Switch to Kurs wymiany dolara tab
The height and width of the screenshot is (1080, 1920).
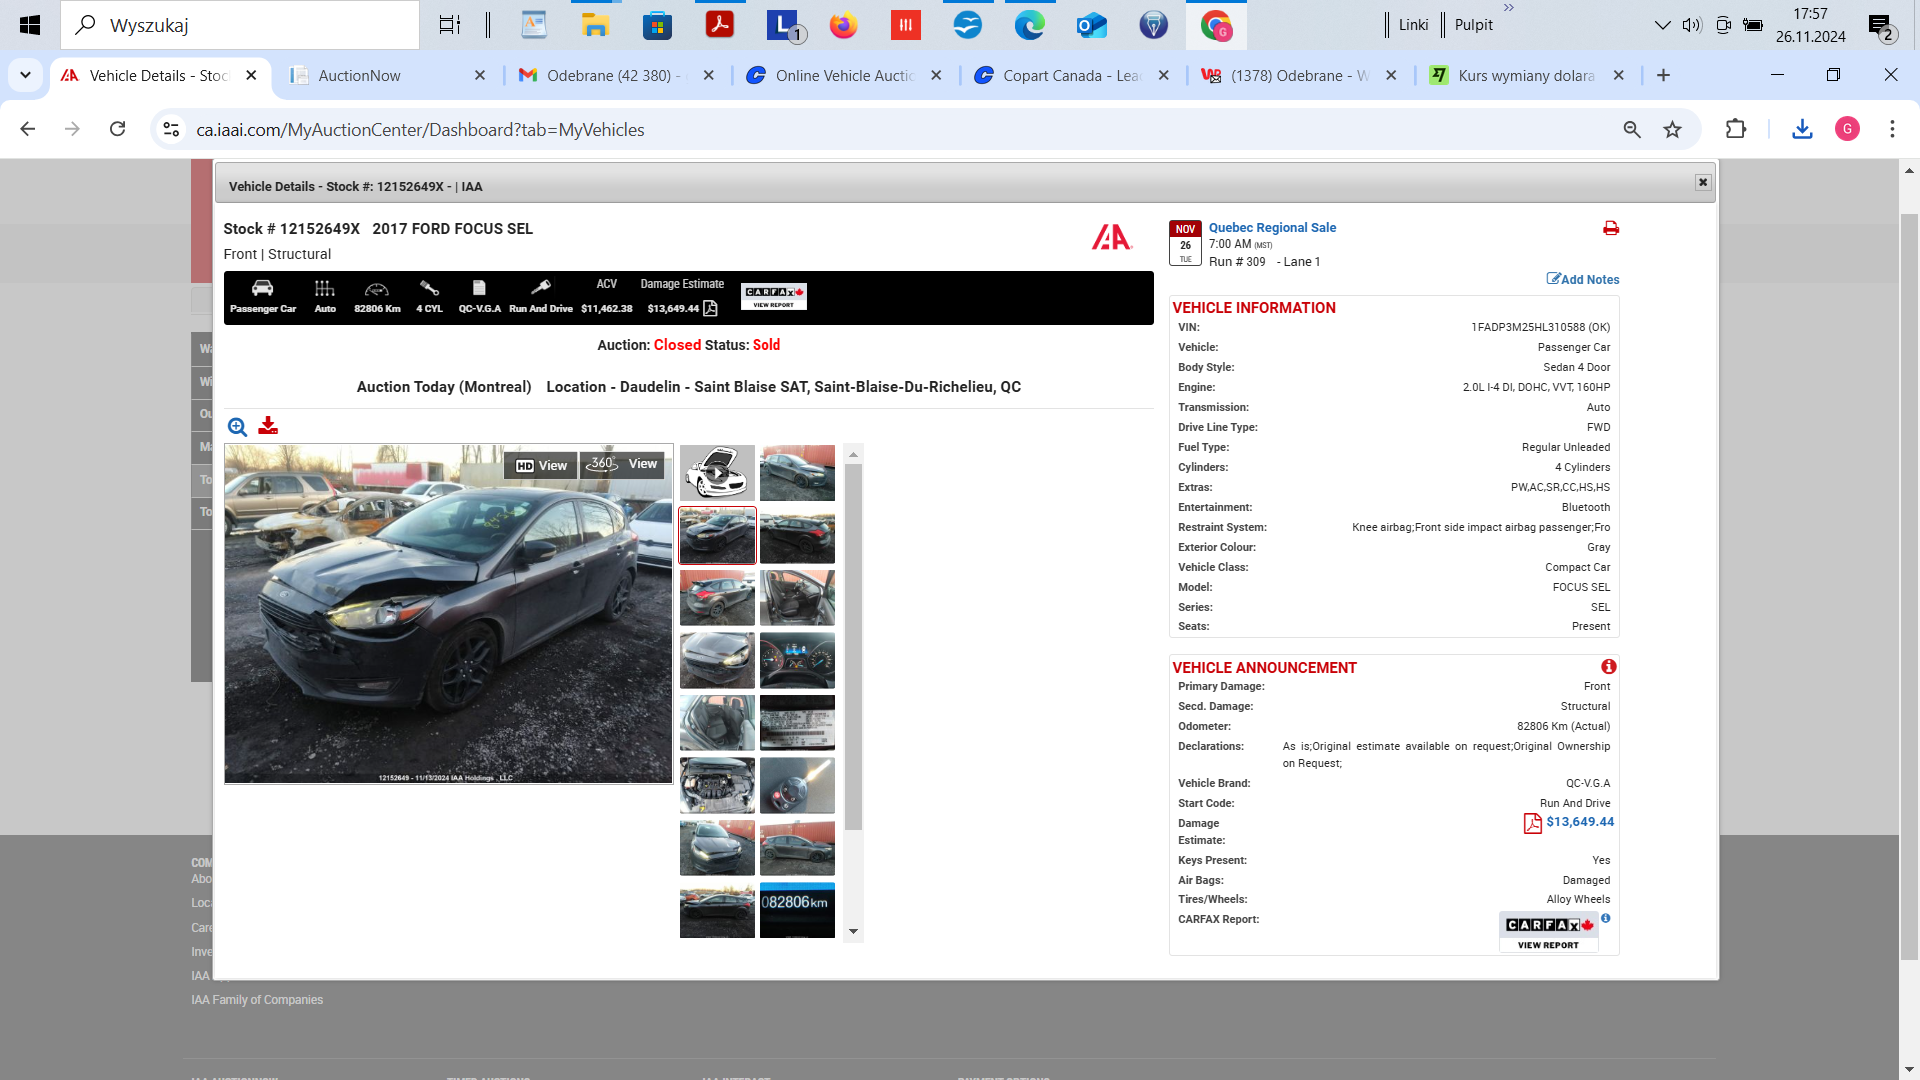click(1526, 75)
